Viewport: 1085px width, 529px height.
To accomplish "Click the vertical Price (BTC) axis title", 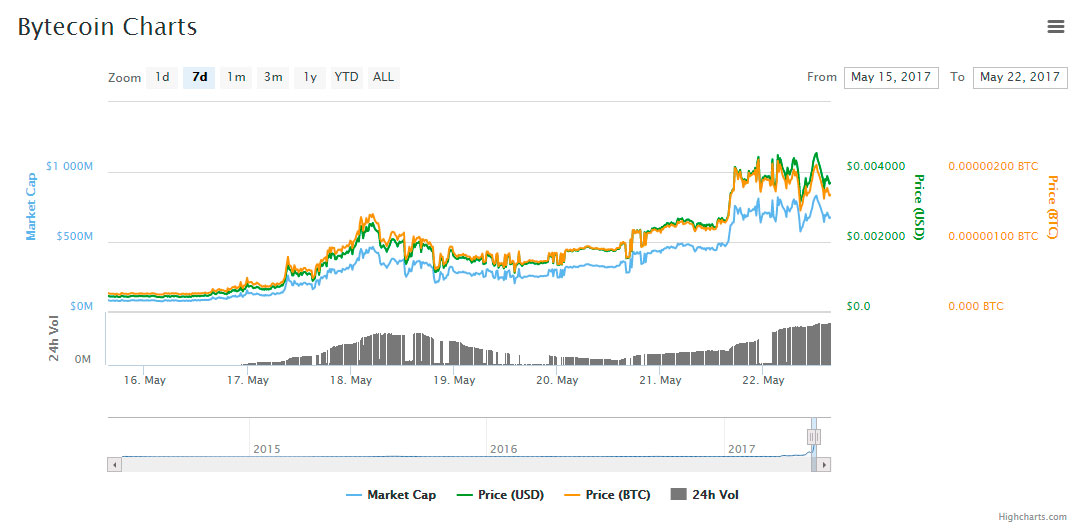I will tap(1053, 207).
